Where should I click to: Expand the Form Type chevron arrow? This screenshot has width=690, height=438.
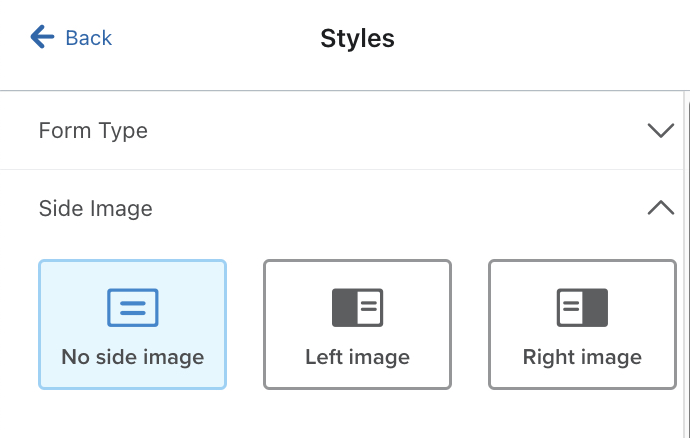click(660, 131)
